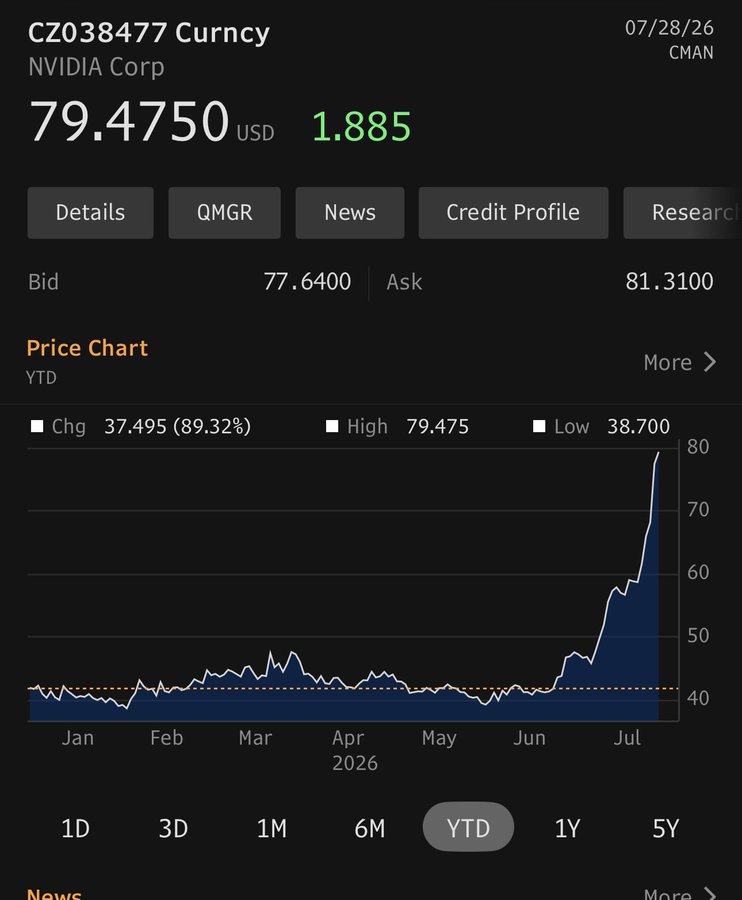Toggle the High legend square
This screenshot has width=742, height=900.
click(332, 426)
